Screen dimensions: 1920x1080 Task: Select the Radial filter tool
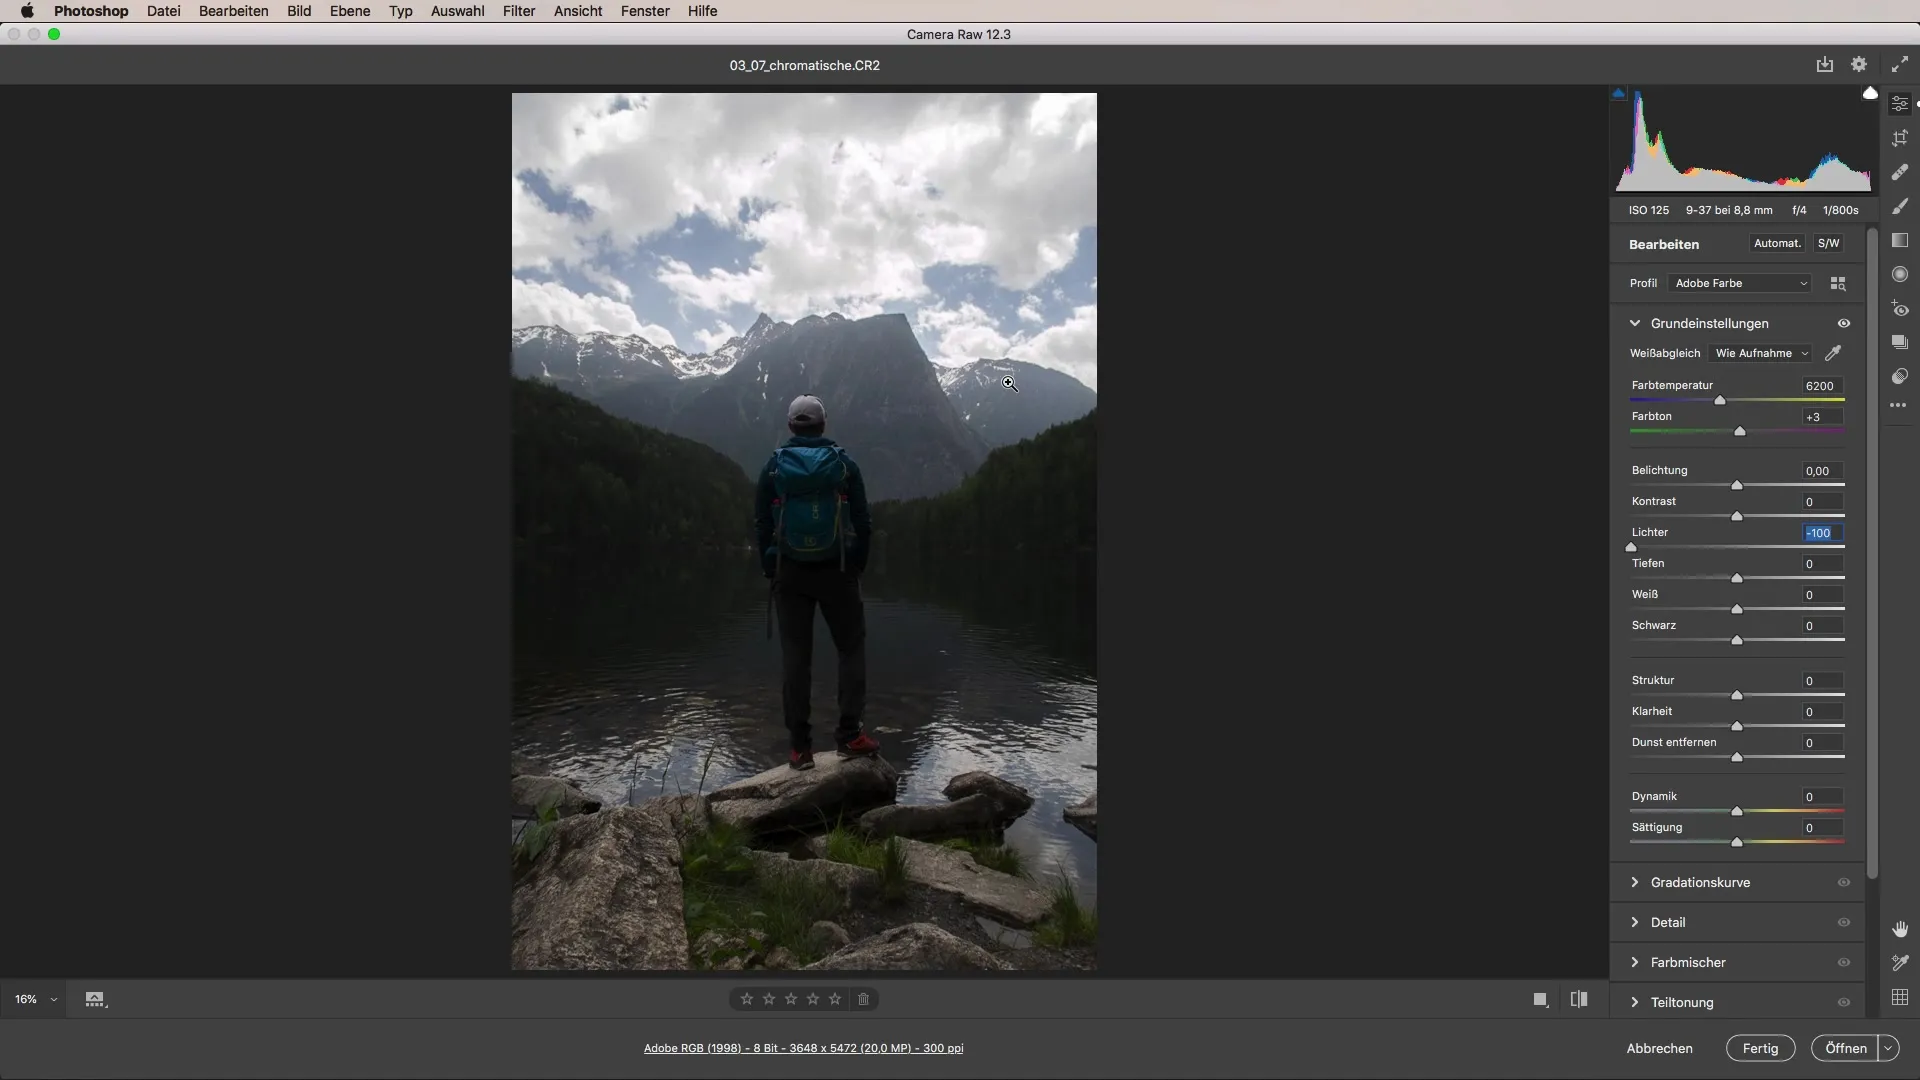[1900, 274]
